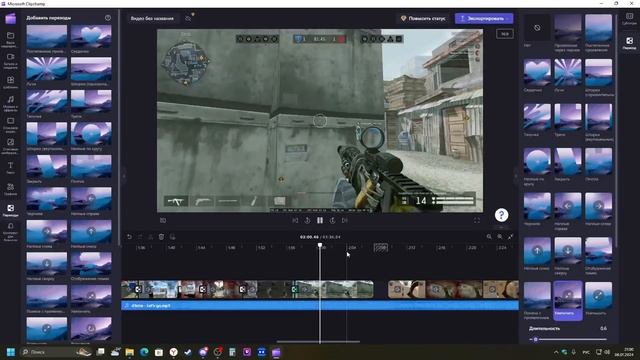Select the None transition option
Screen dimensions: 640x360
pyautogui.click(x=537, y=28)
